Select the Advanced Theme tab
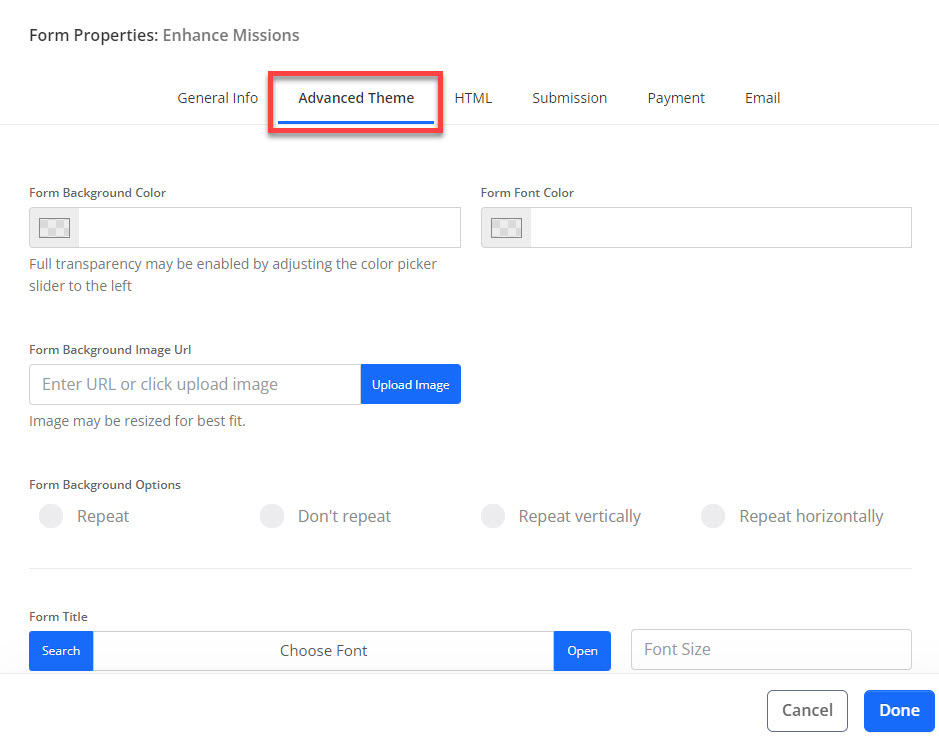939x747 pixels. 356,98
